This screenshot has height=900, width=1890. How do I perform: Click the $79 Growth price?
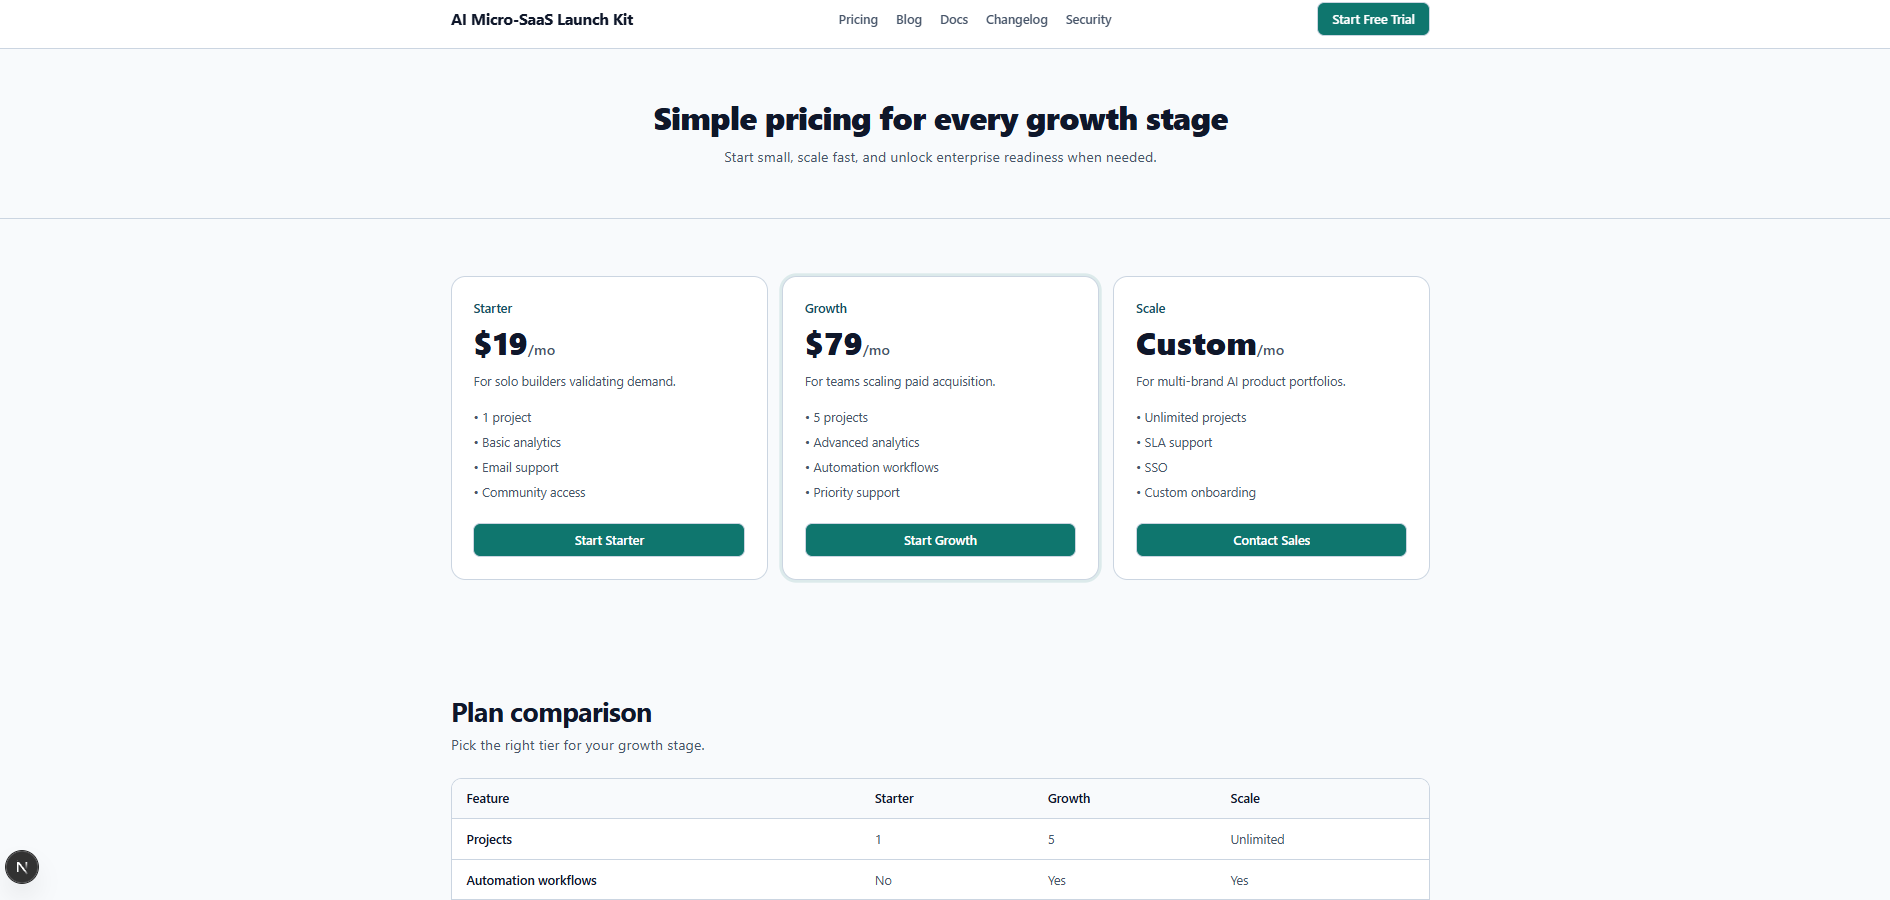(833, 344)
